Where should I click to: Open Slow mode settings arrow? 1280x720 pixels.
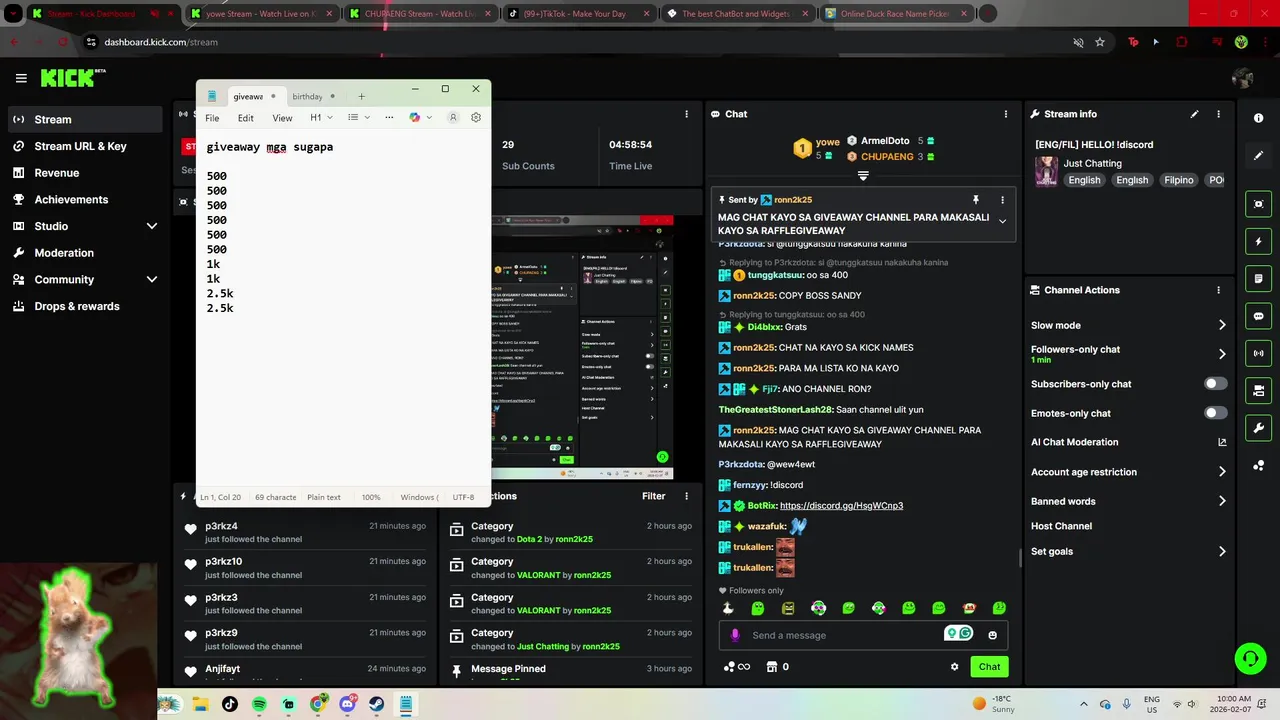1221,325
